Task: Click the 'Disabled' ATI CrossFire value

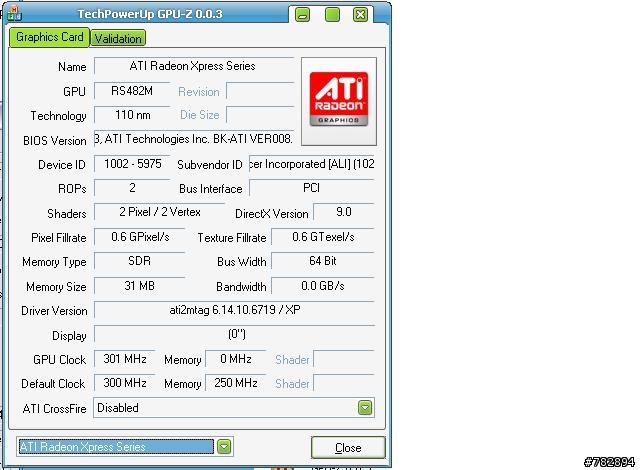Action: click(118, 408)
